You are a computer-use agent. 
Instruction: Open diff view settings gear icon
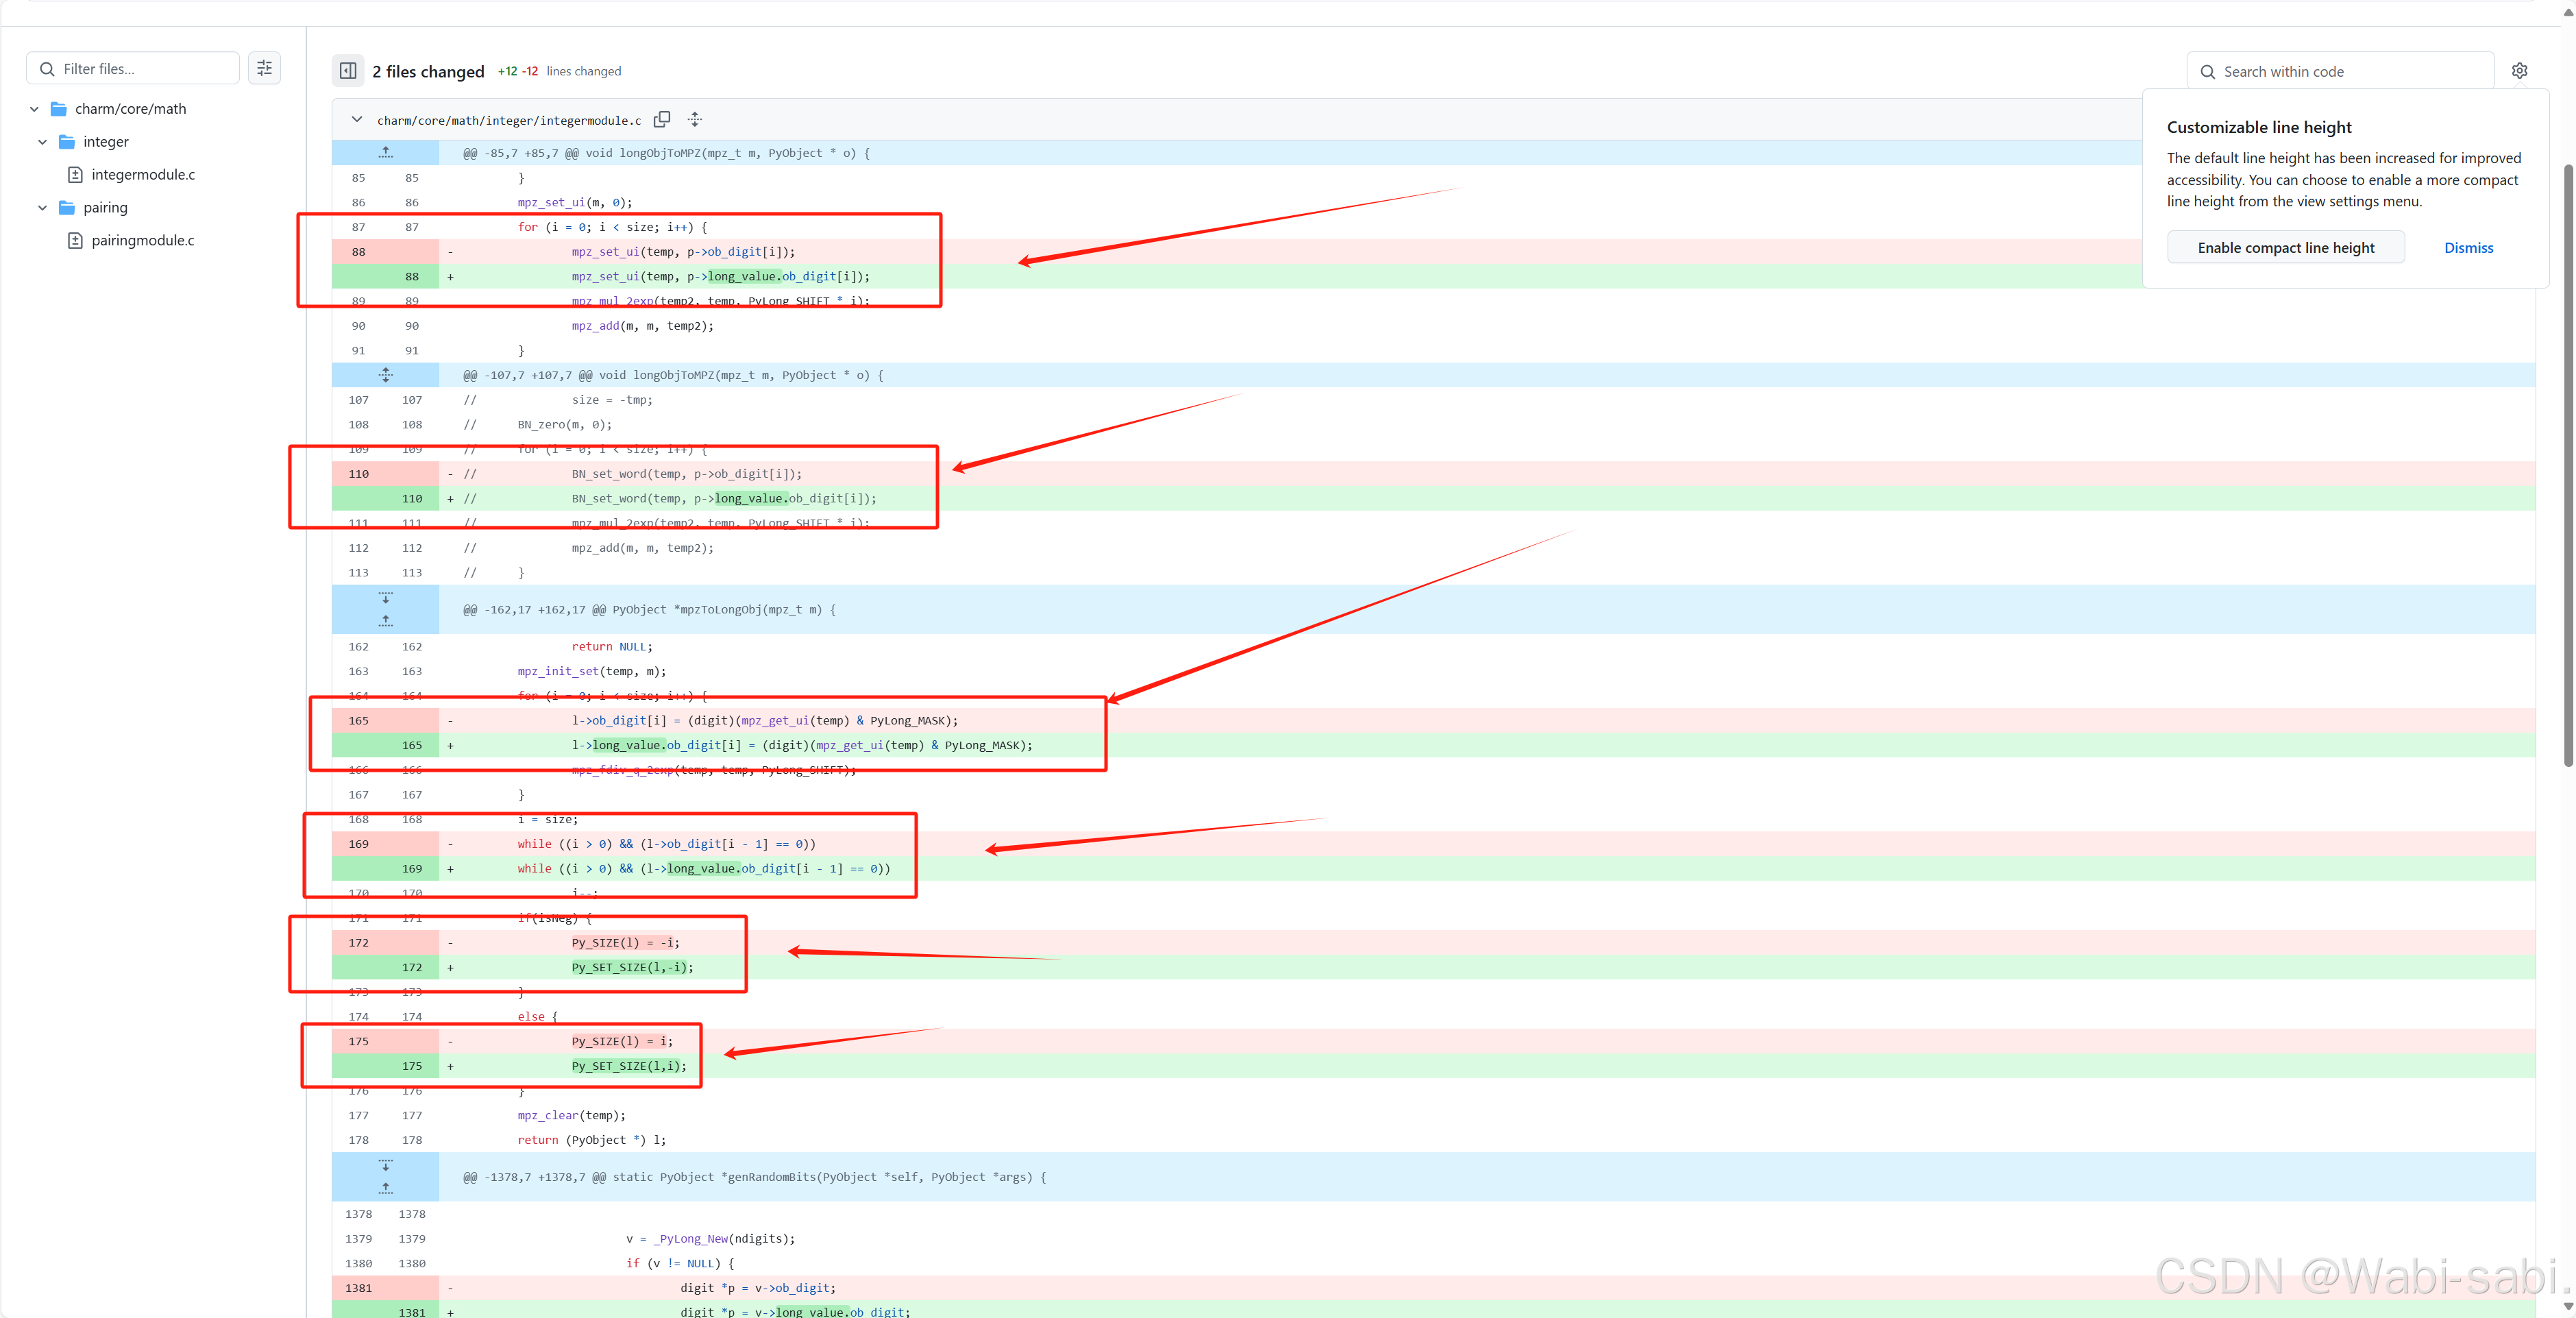pos(2519,71)
